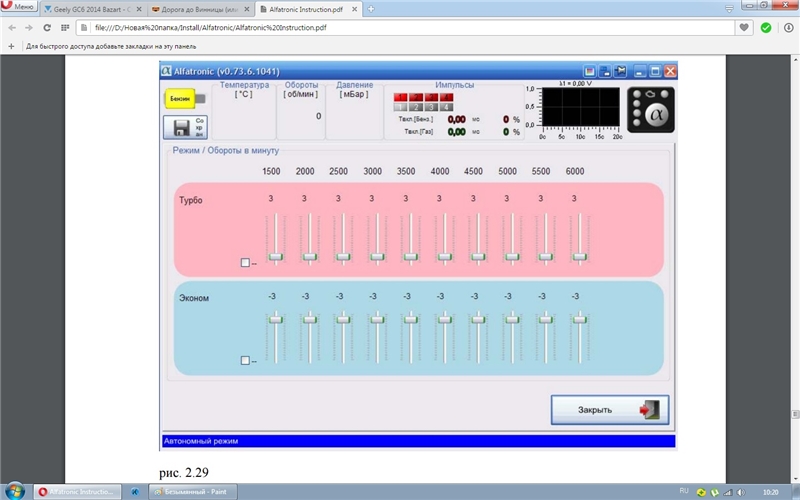Image resolution: width=800 pixels, height=500 pixels.
Task: Click injector impulse indicator number 1
Action: [398, 106]
